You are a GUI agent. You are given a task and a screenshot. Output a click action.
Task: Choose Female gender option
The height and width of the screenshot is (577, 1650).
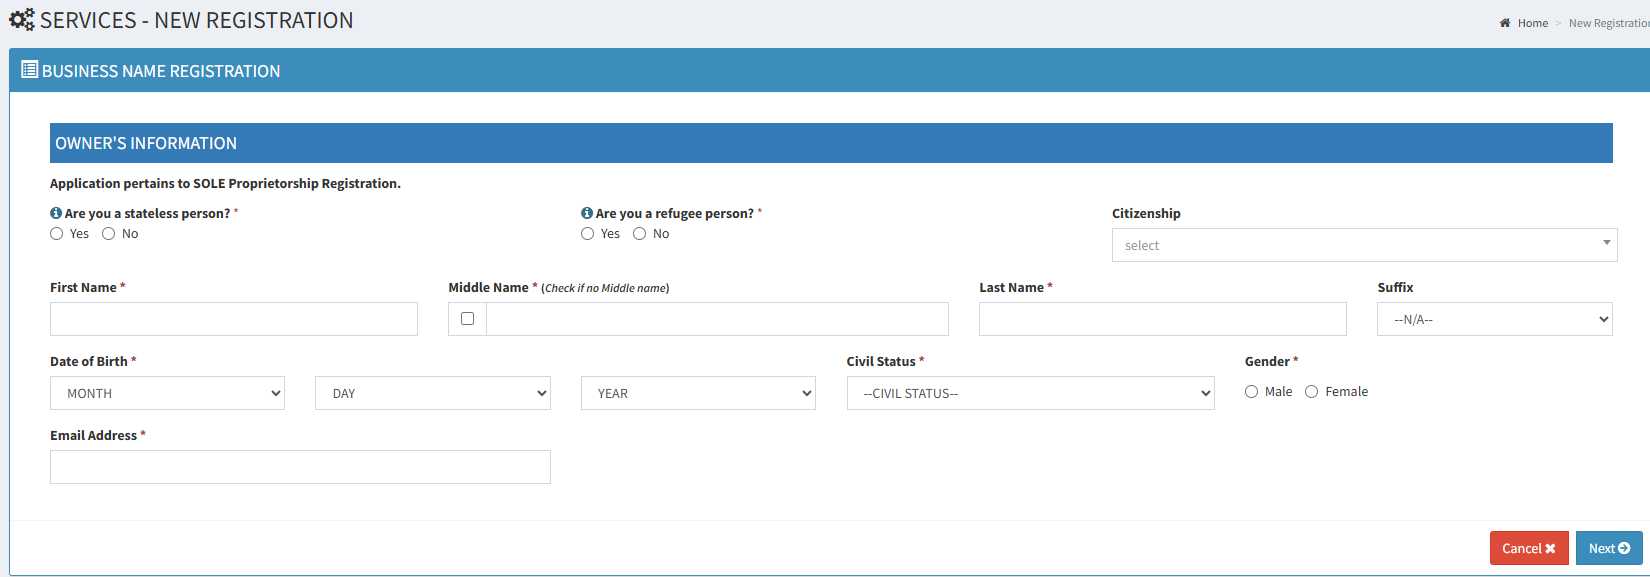click(x=1312, y=392)
